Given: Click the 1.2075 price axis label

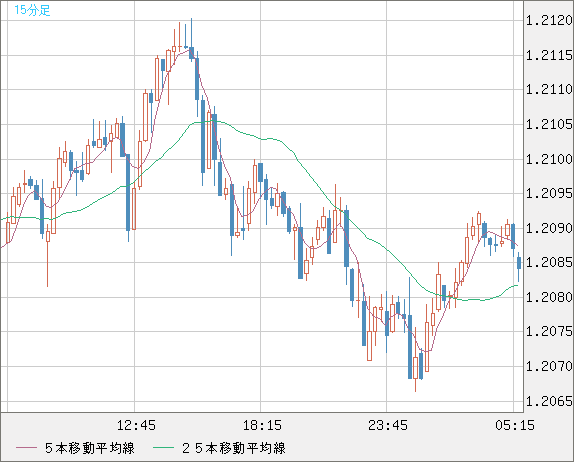Looking at the screenshot, I should click(x=549, y=331).
